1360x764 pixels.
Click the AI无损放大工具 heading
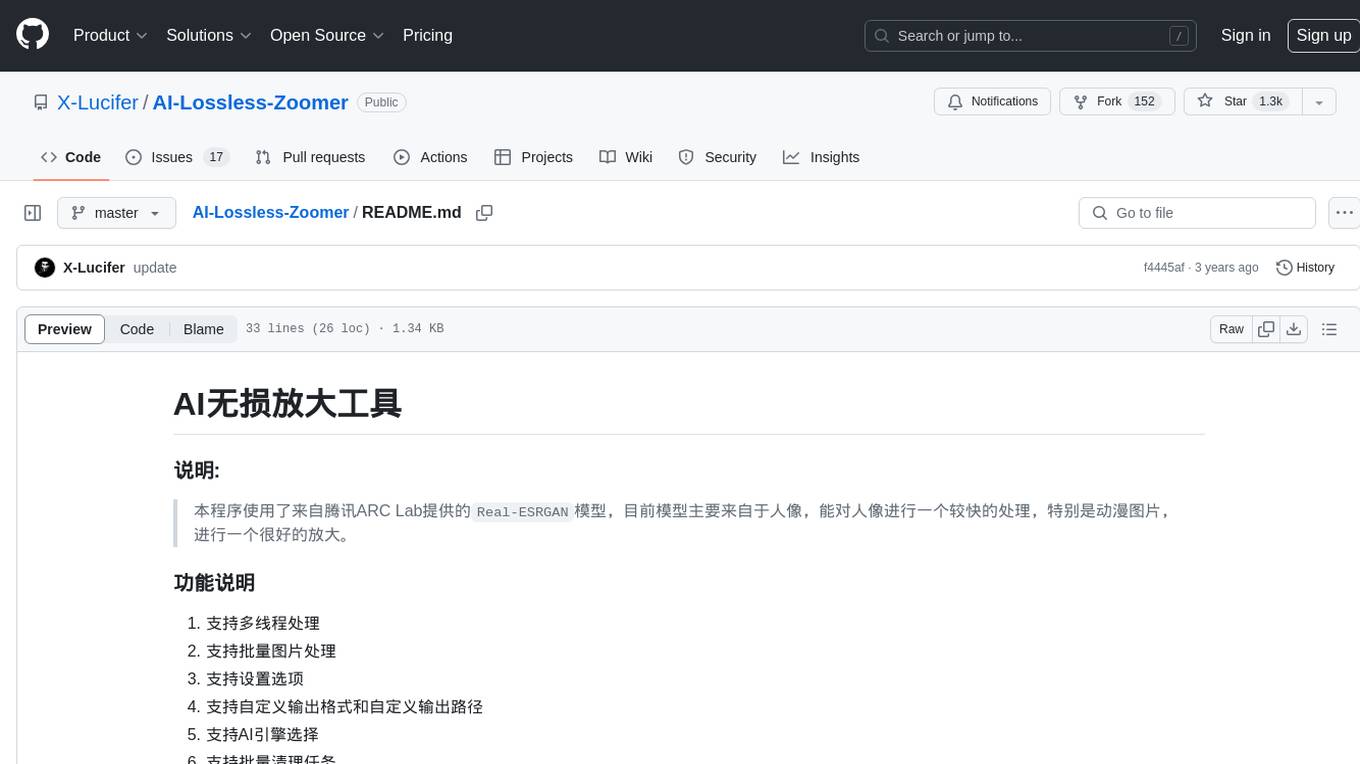pyautogui.click(x=288, y=403)
